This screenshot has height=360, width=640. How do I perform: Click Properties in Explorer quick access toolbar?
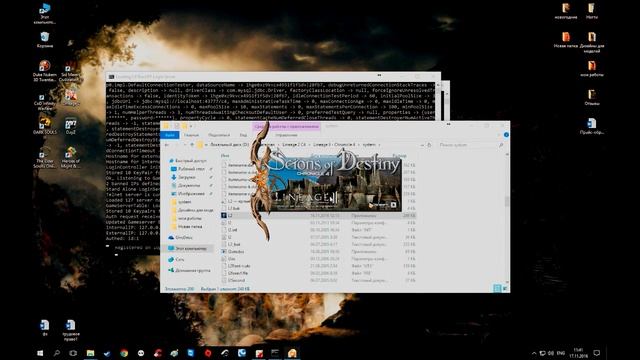tap(177, 126)
